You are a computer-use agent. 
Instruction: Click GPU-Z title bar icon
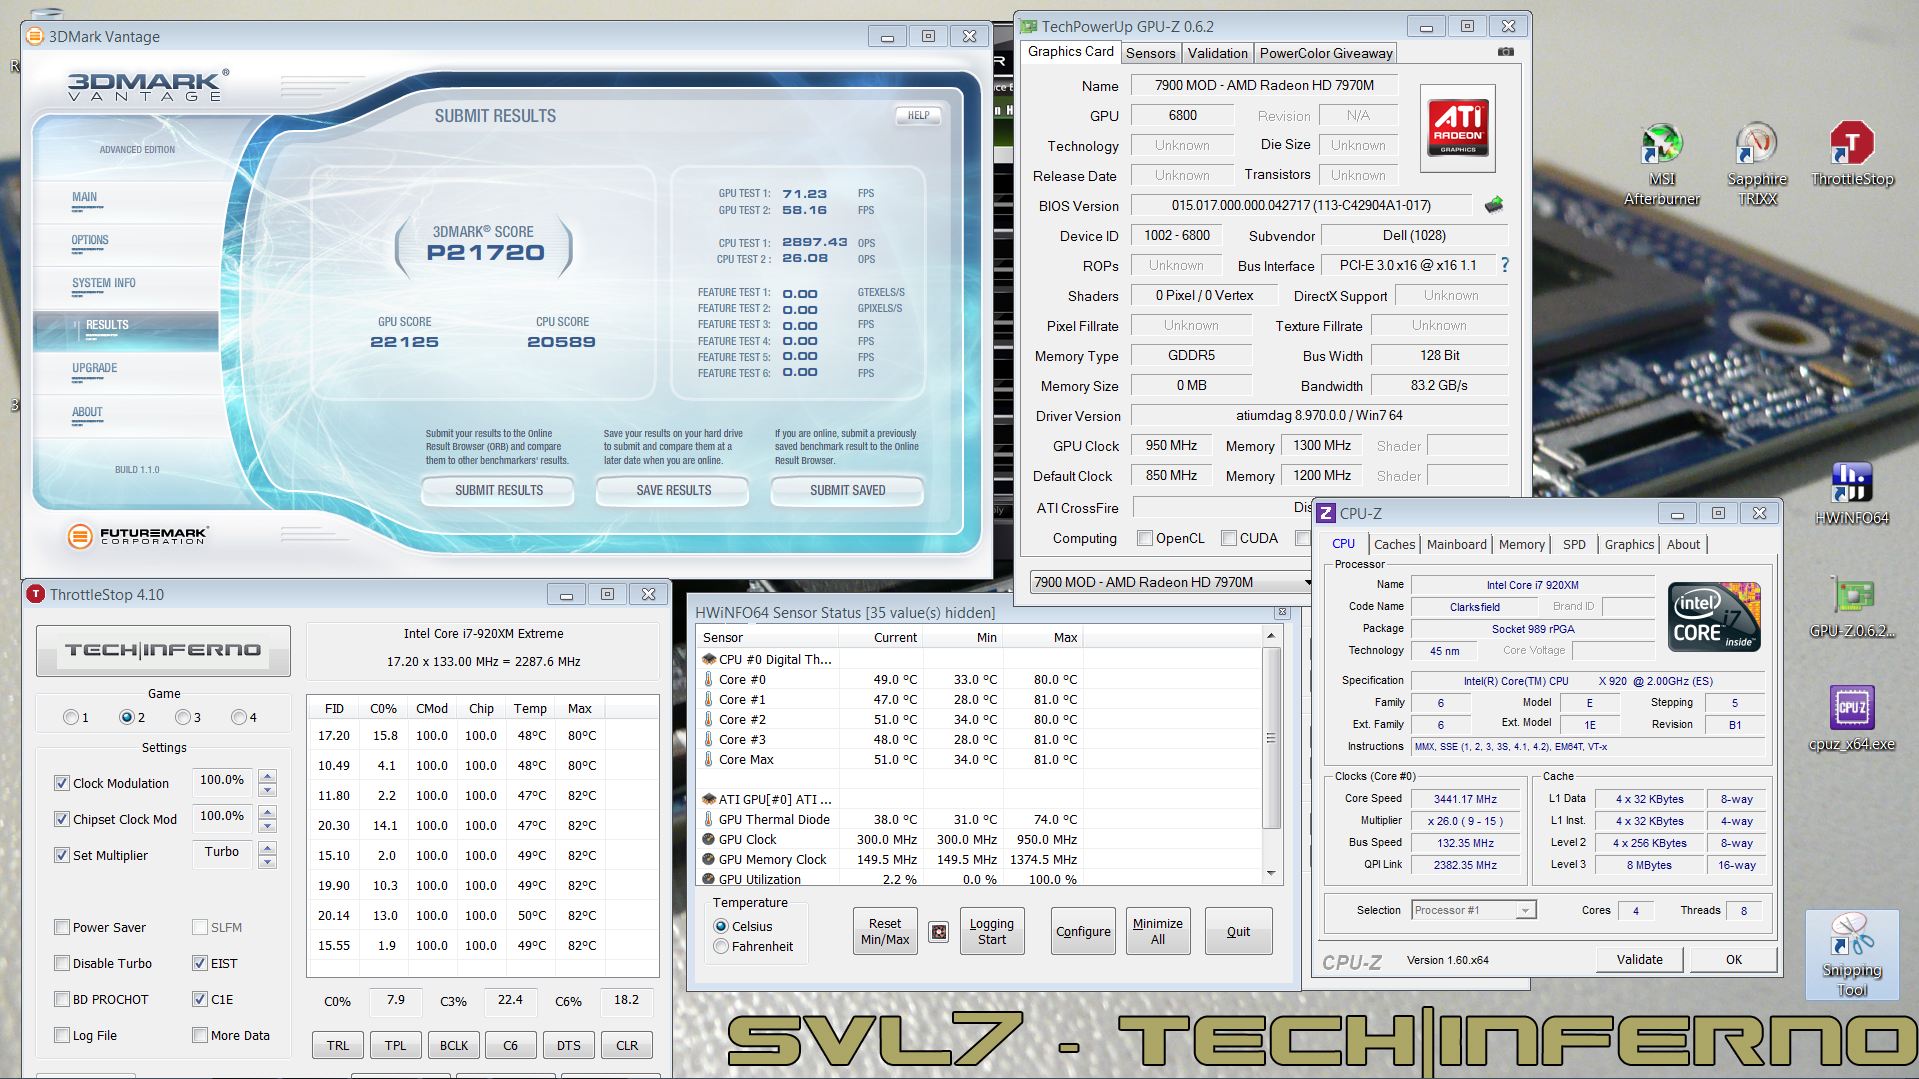1029,26
